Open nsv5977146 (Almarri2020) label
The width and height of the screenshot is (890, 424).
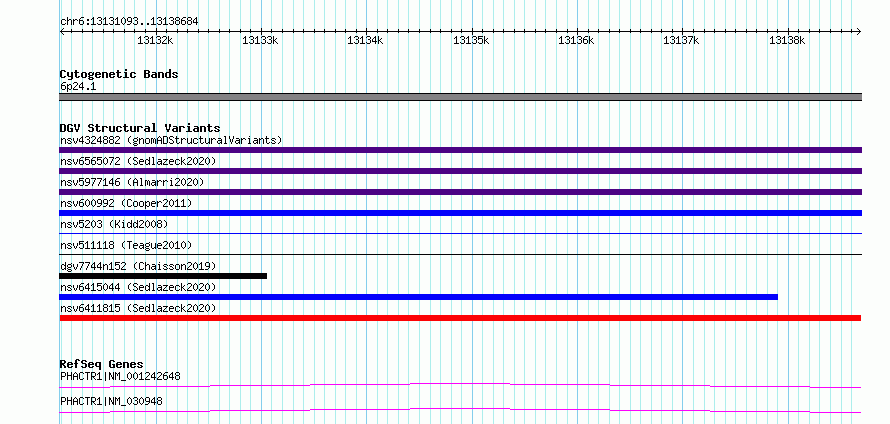pyautogui.click(x=132, y=182)
